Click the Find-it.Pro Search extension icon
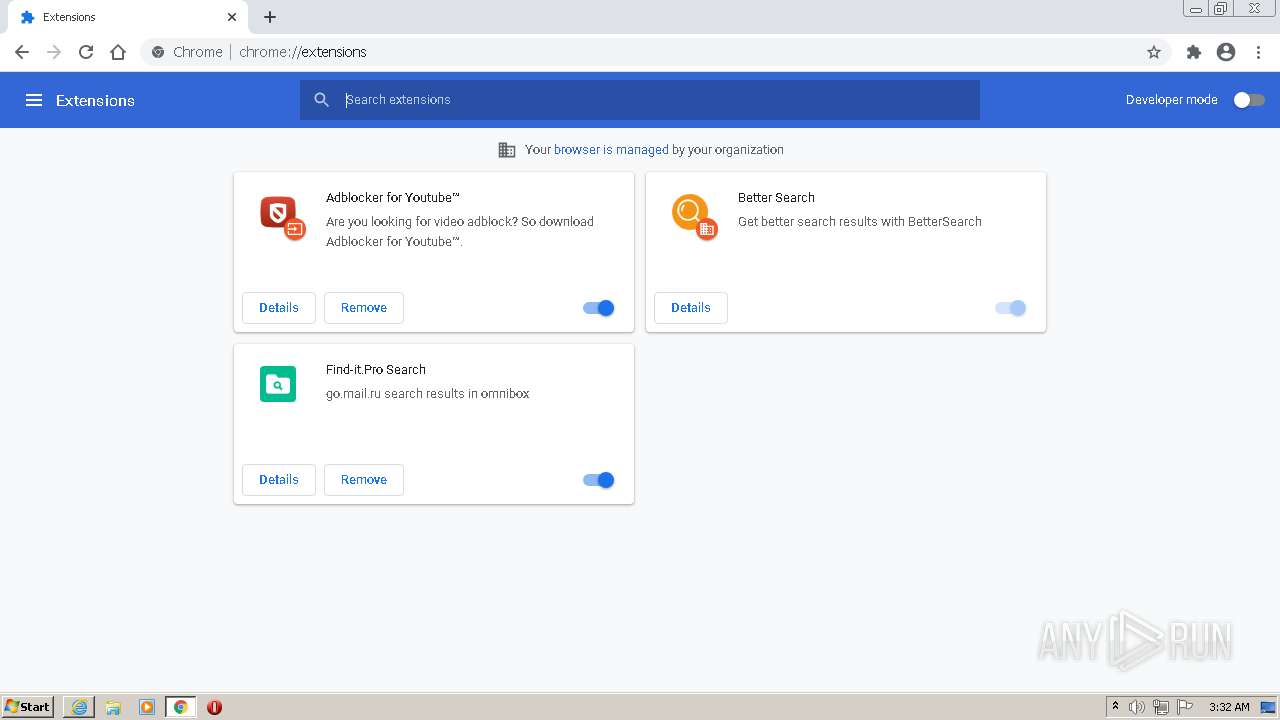This screenshot has width=1280, height=720. pyautogui.click(x=278, y=384)
